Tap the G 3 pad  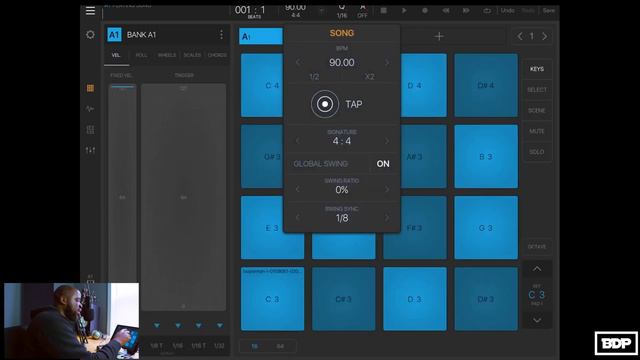click(x=486, y=227)
